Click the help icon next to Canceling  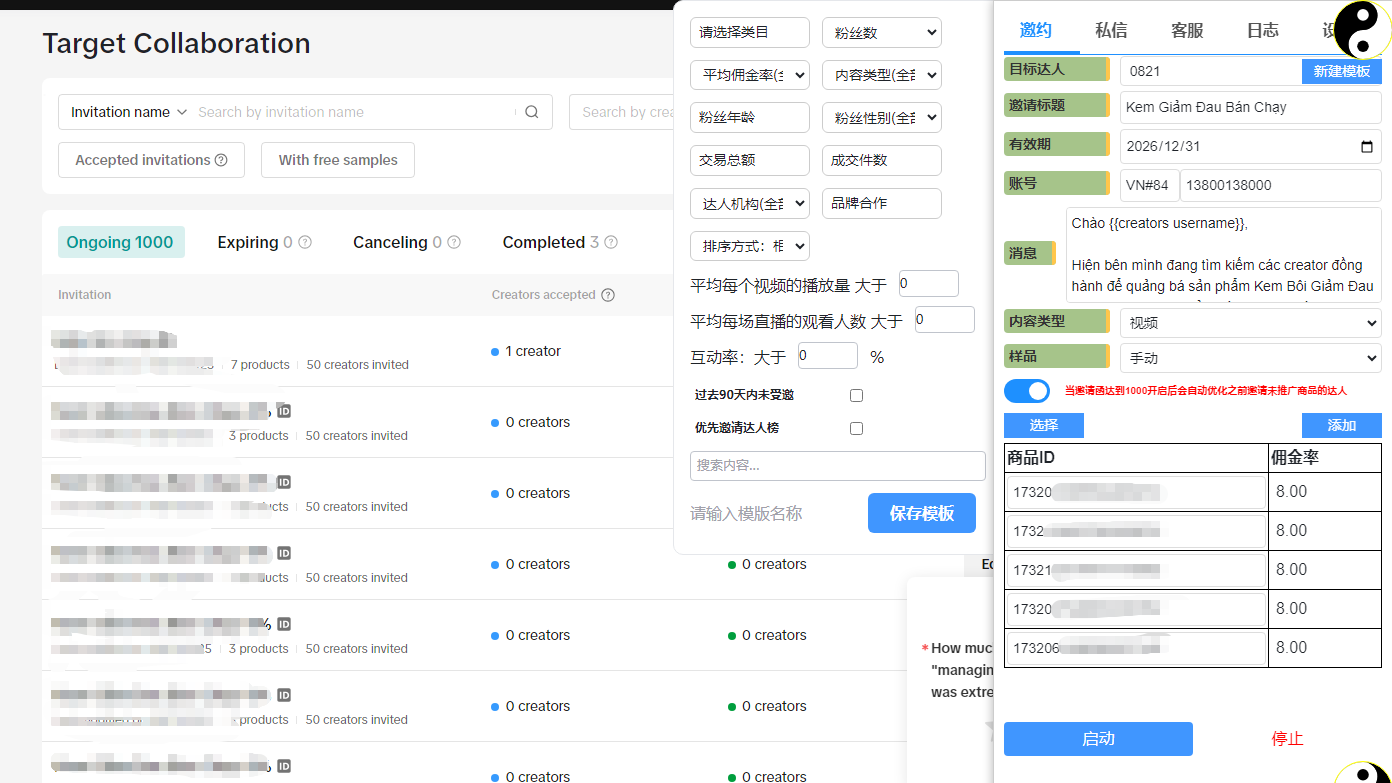pos(454,242)
